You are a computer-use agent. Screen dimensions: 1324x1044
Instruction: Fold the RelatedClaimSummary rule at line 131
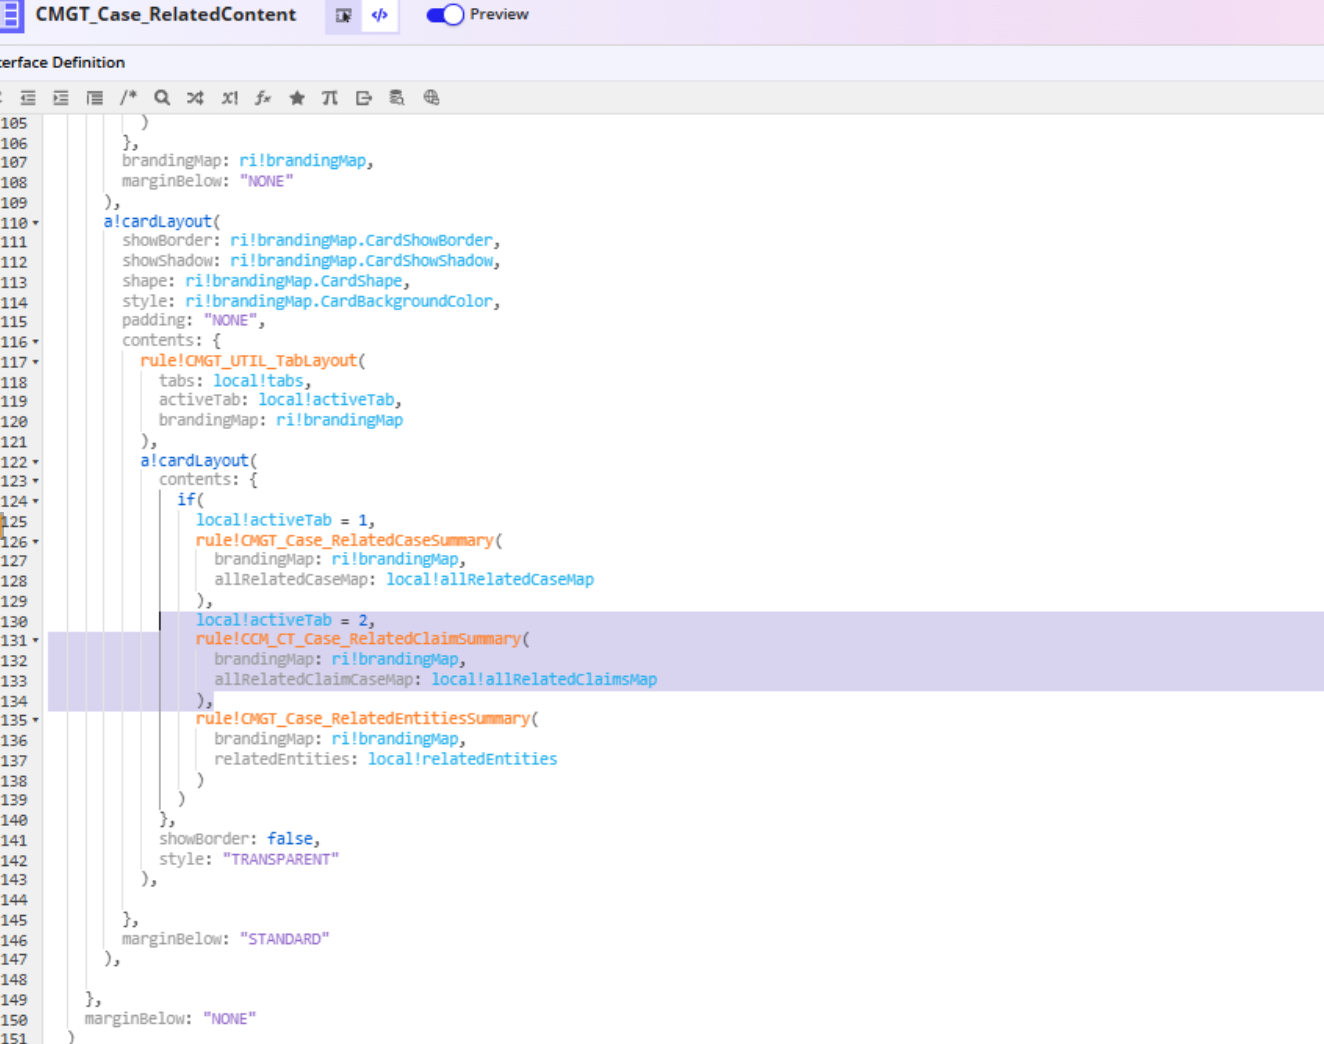(x=36, y=640)
